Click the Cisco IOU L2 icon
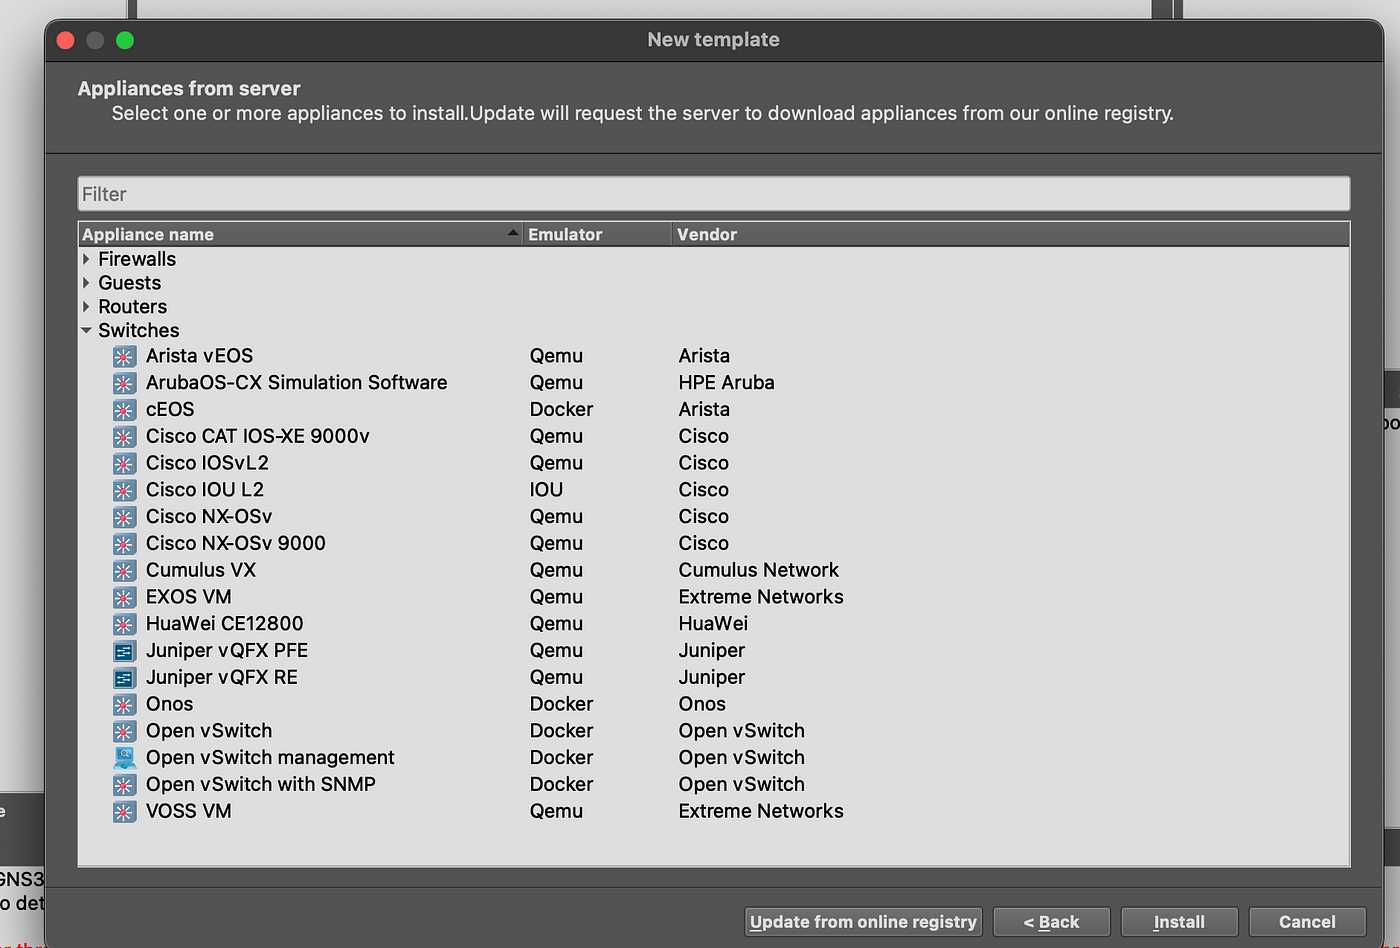The height and width of the screenshot is (948, 1400). (x=124, y=491)
